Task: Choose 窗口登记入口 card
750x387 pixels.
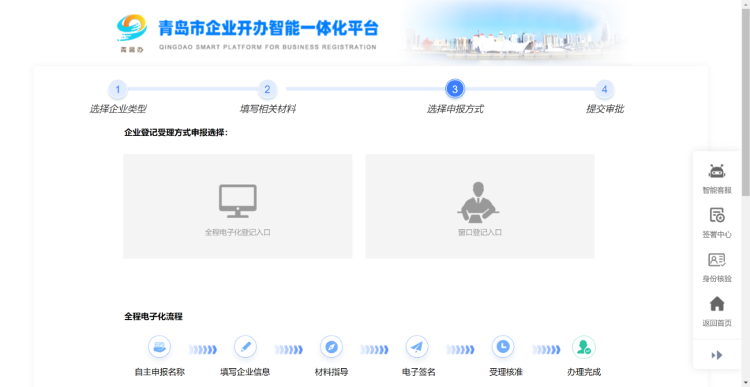Action: 480,206
